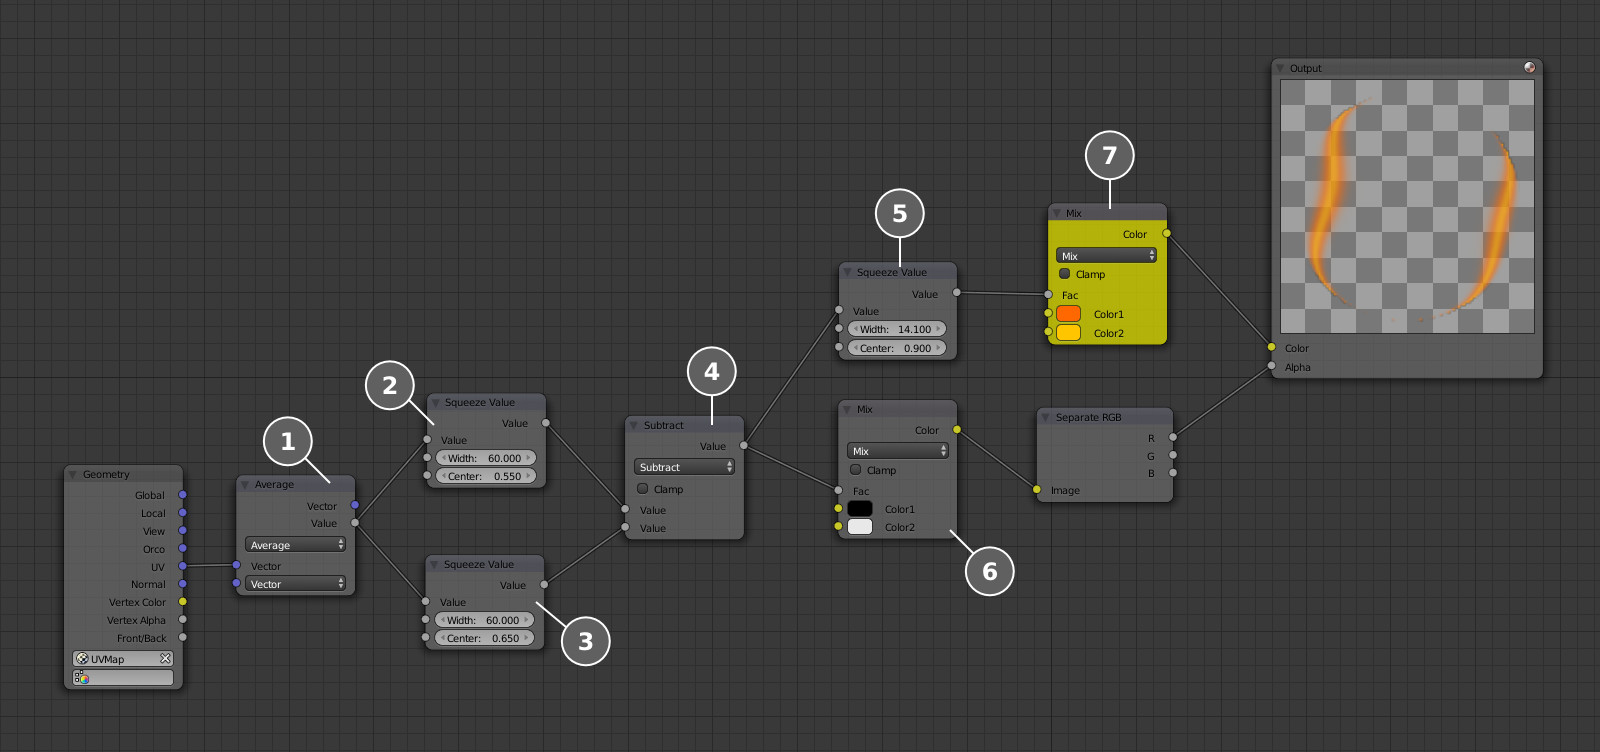This screenshot has height=752, width=1600.
Task: Click the Alpha input socket on Output node
Action: click(1271, 366)
